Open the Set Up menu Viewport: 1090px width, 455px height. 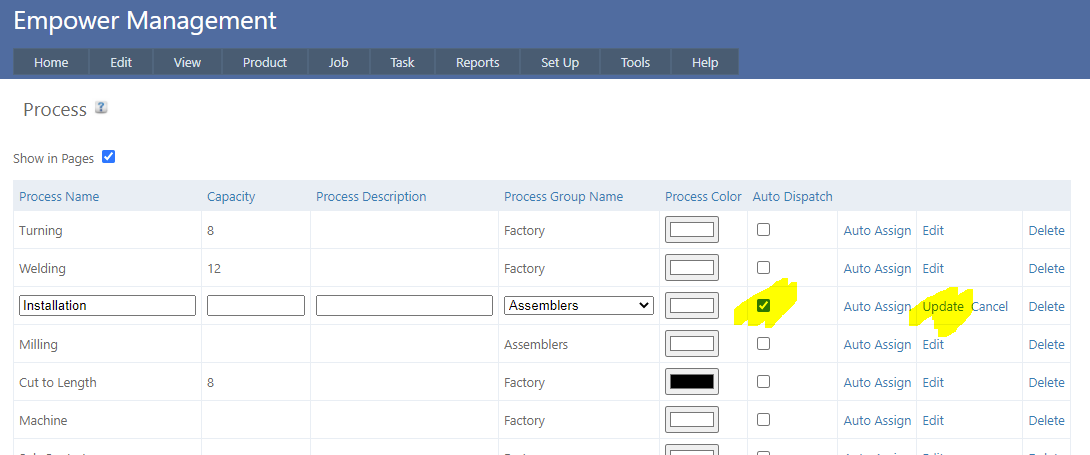pyautogui.click(x=560, y=62)
